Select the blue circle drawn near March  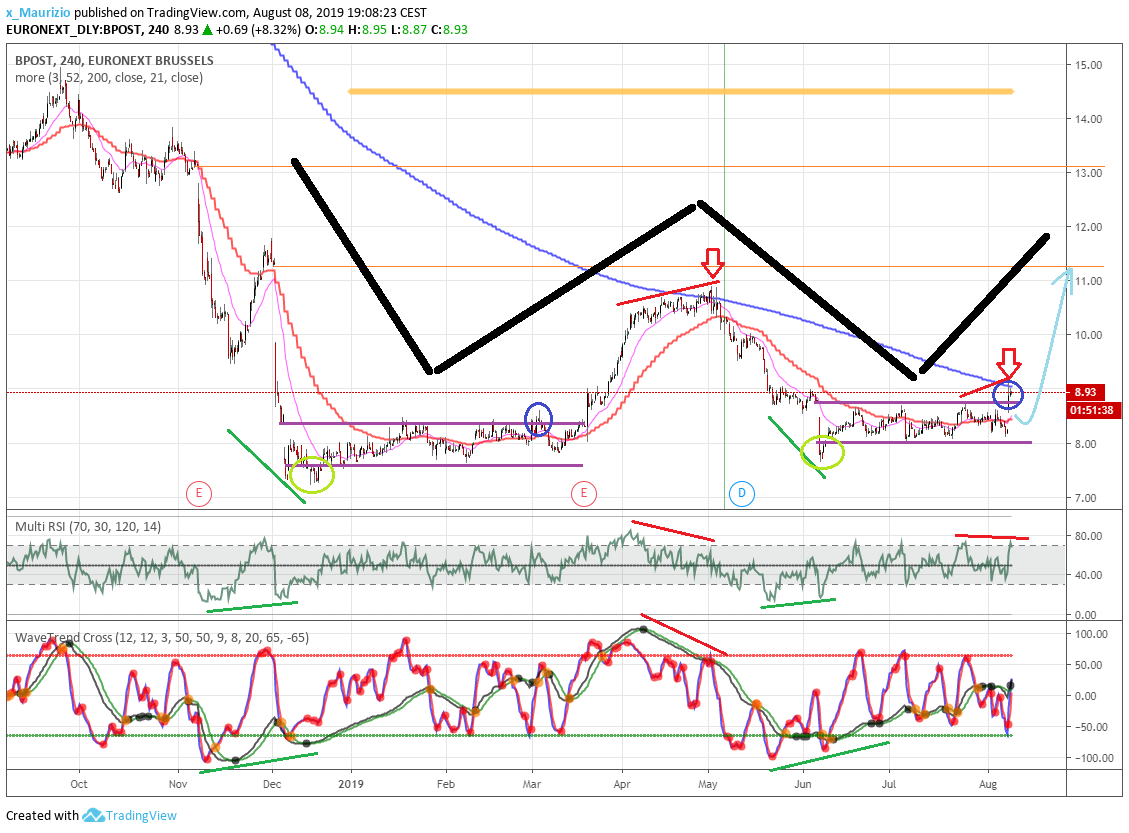(x=539, y=418)
